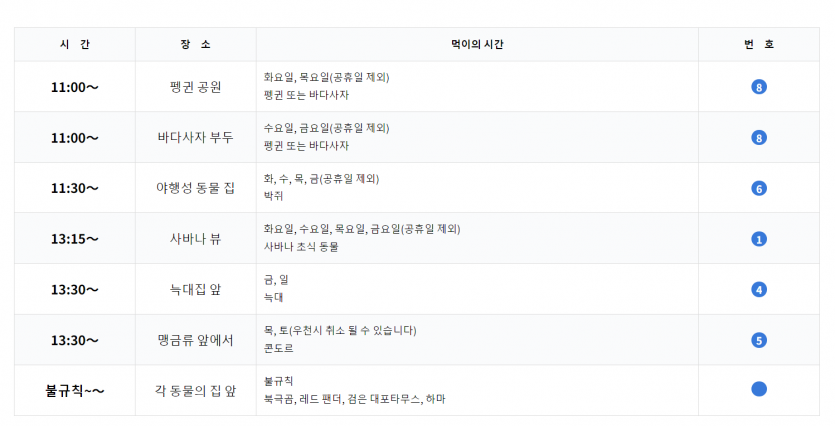Click the 야행성 동물 집 location cell
835x426 pixels.
click(195, 188)
